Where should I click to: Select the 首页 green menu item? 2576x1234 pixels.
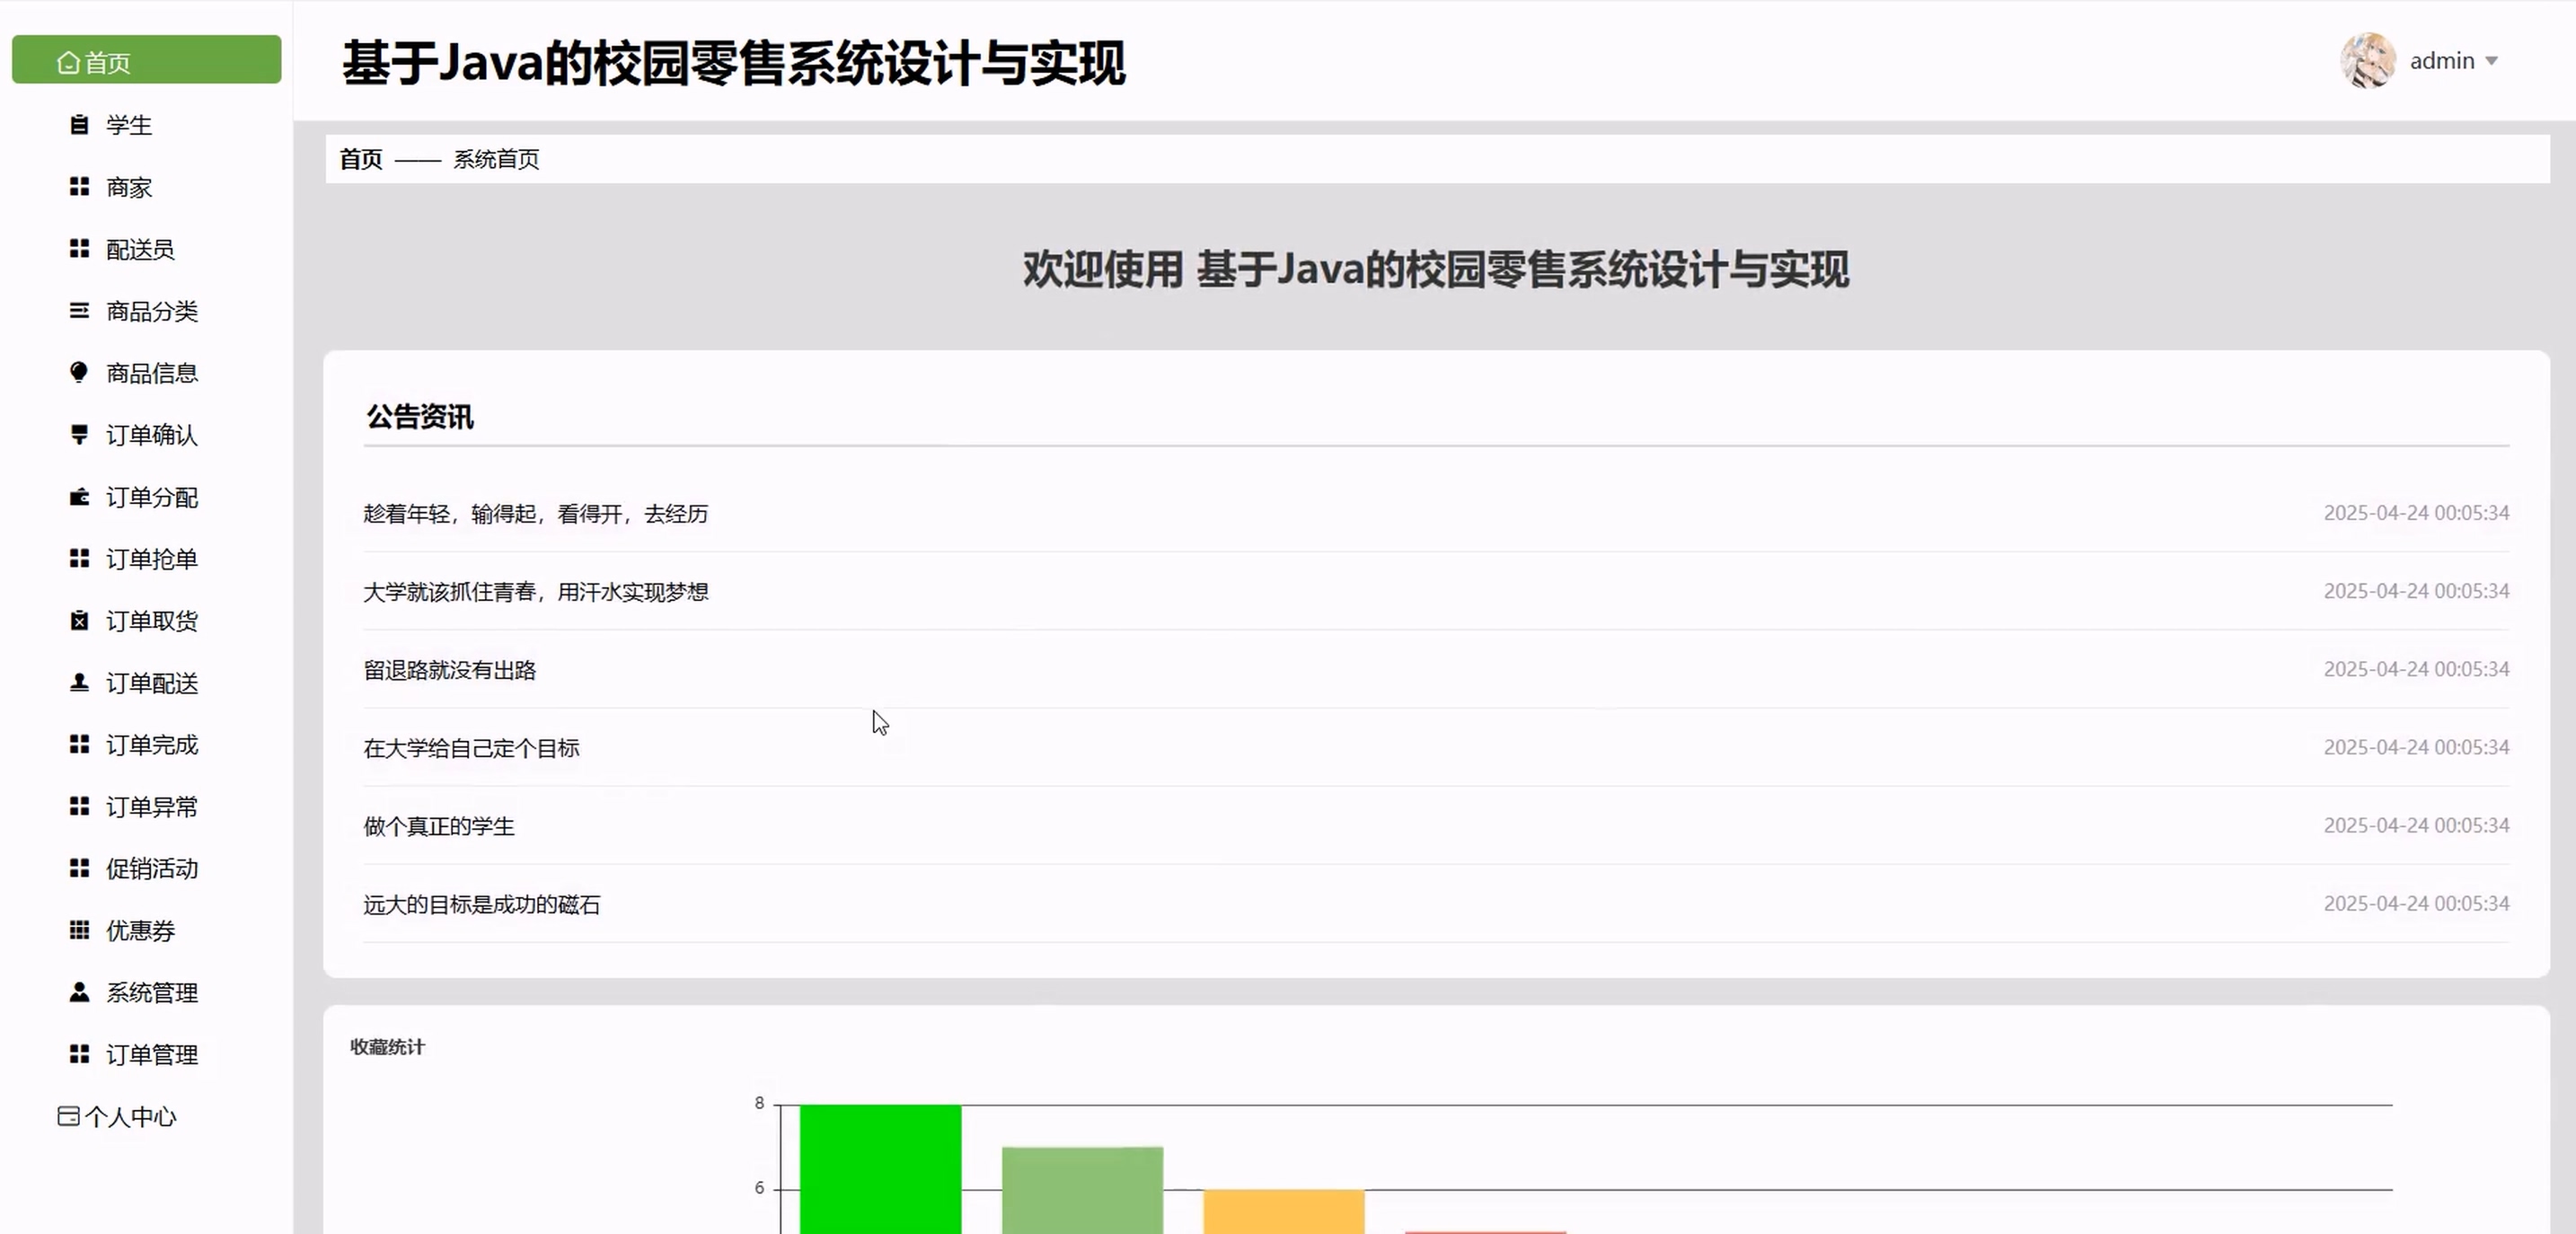146,61
